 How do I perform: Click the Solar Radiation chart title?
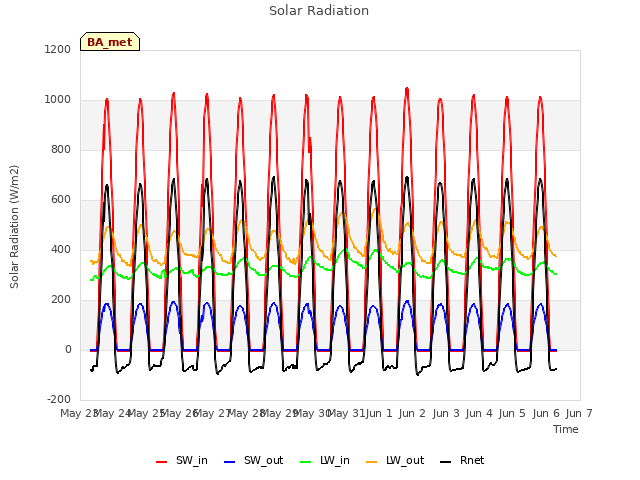pyautogui.click(x=319, y=11)
